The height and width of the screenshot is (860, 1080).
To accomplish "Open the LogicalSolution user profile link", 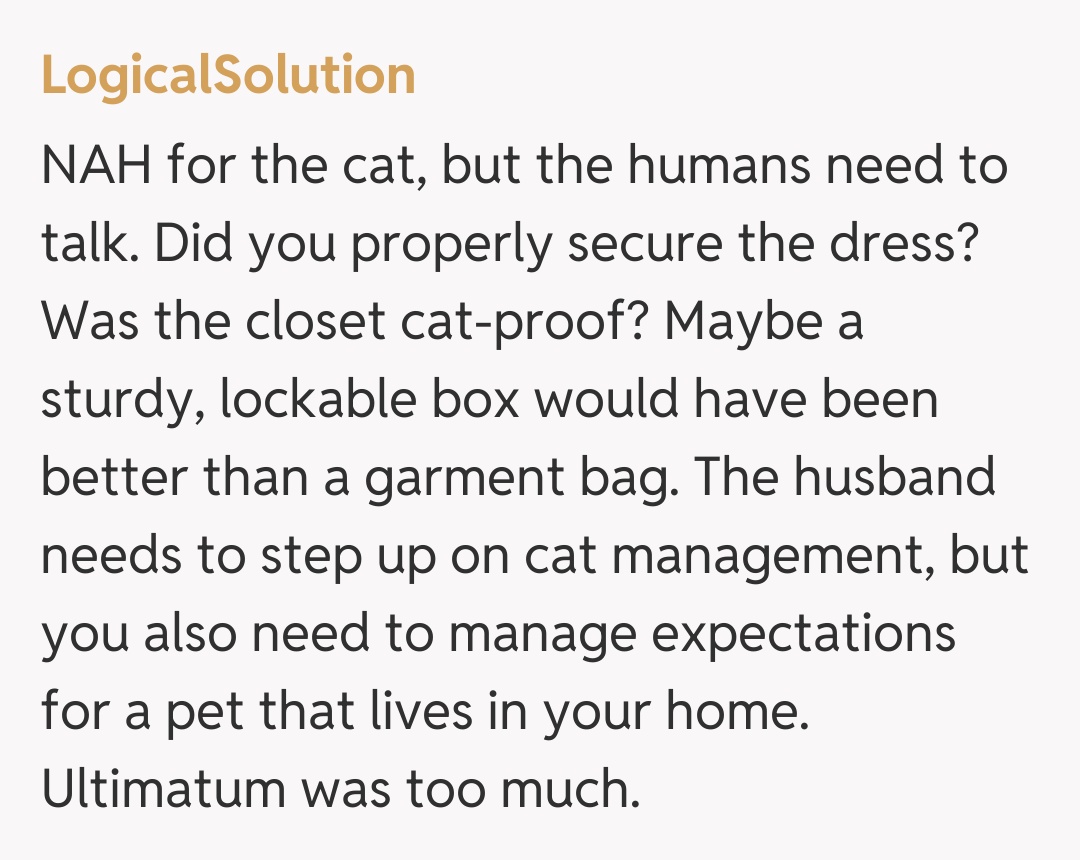I will (x=228, y=75).
